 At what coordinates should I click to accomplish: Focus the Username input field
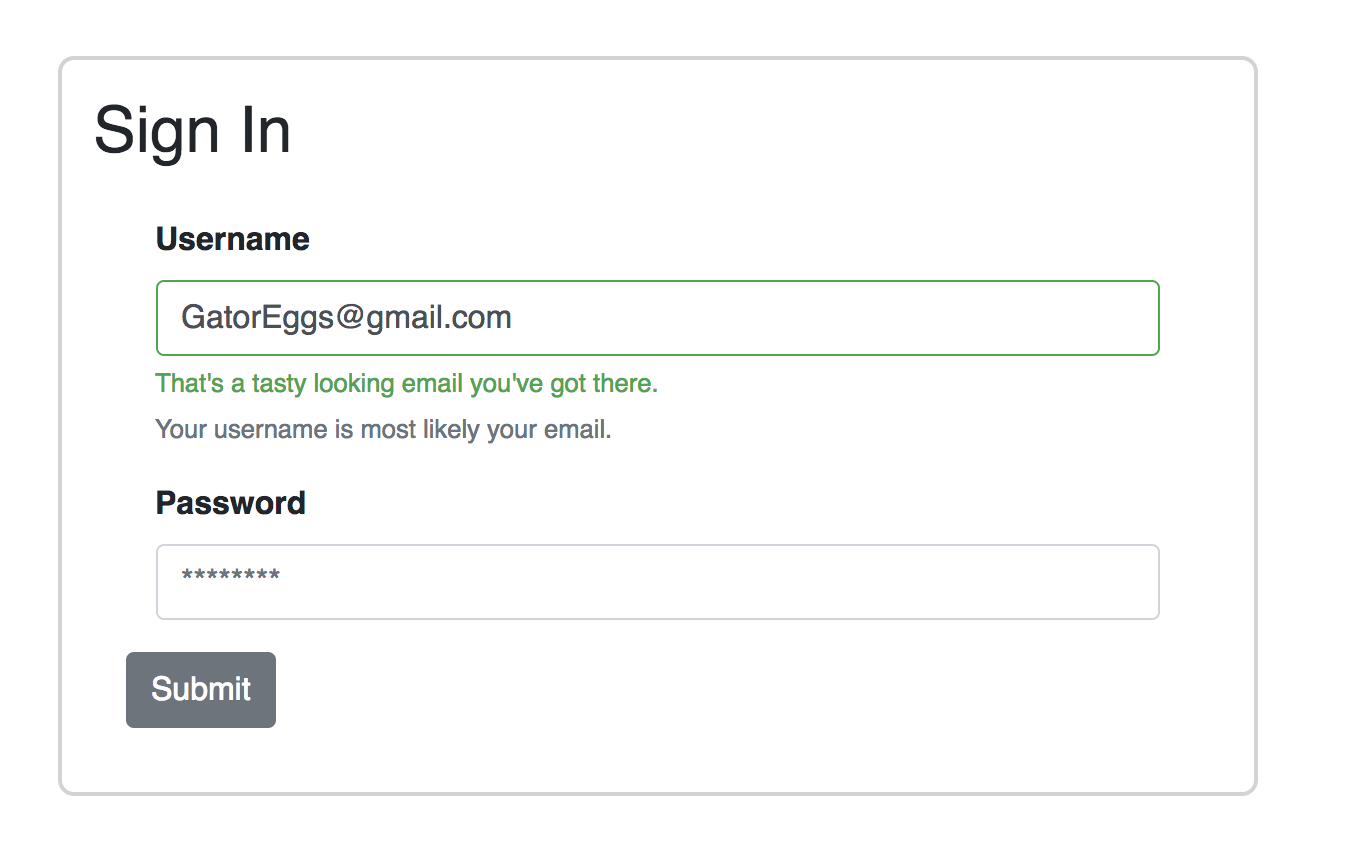point(658,318)
